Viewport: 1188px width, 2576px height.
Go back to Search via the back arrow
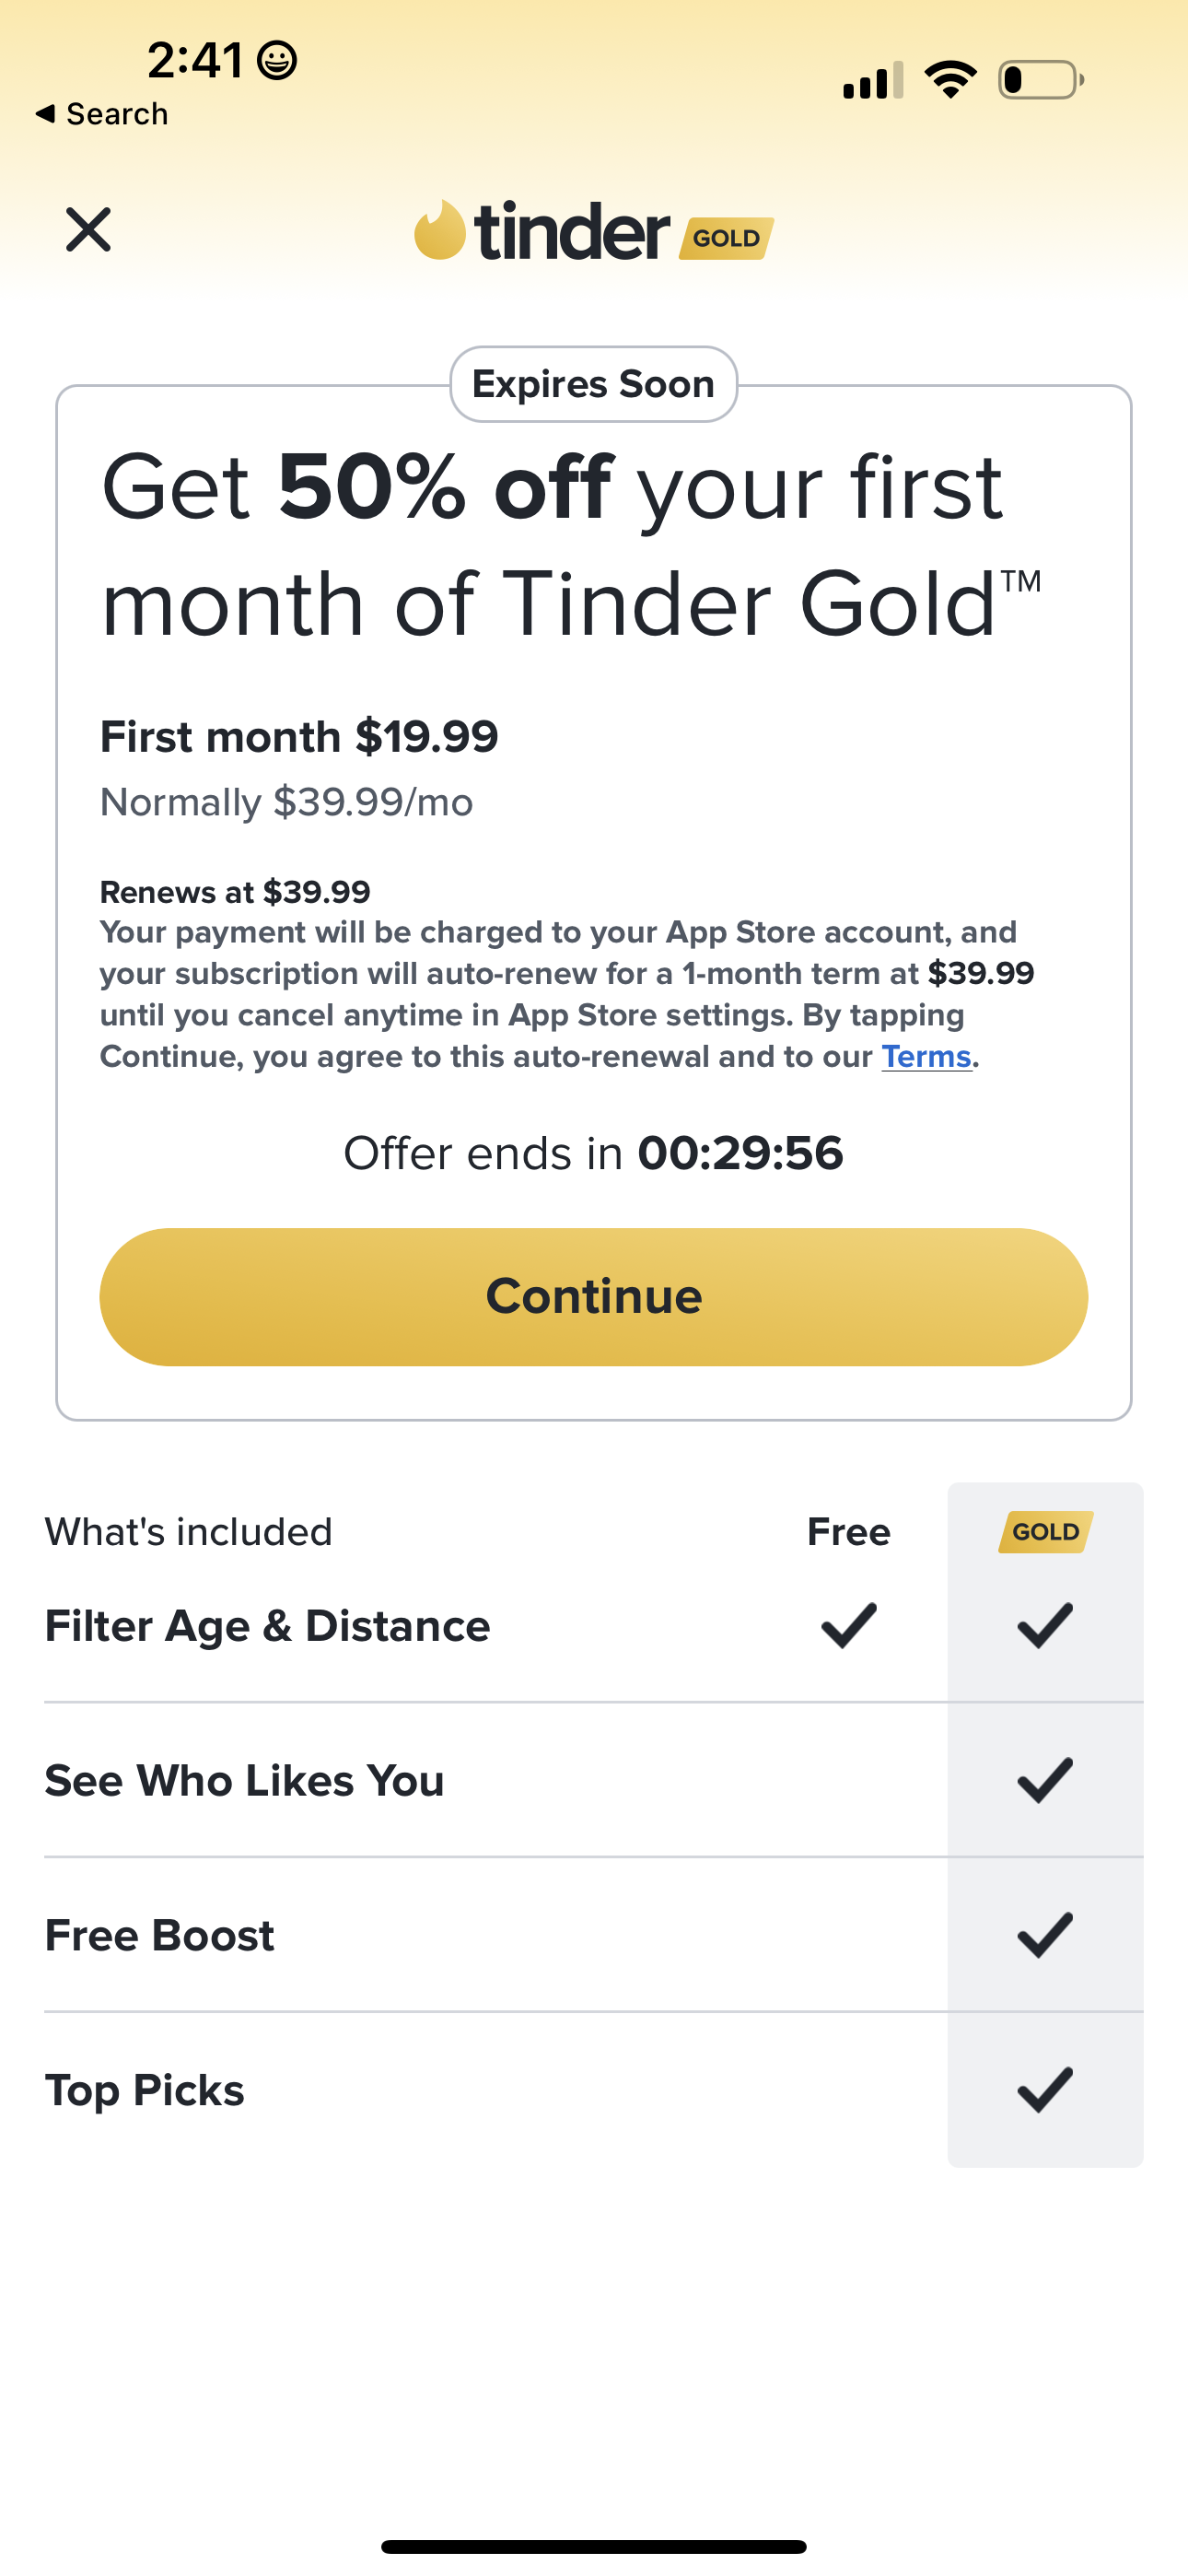100,114
